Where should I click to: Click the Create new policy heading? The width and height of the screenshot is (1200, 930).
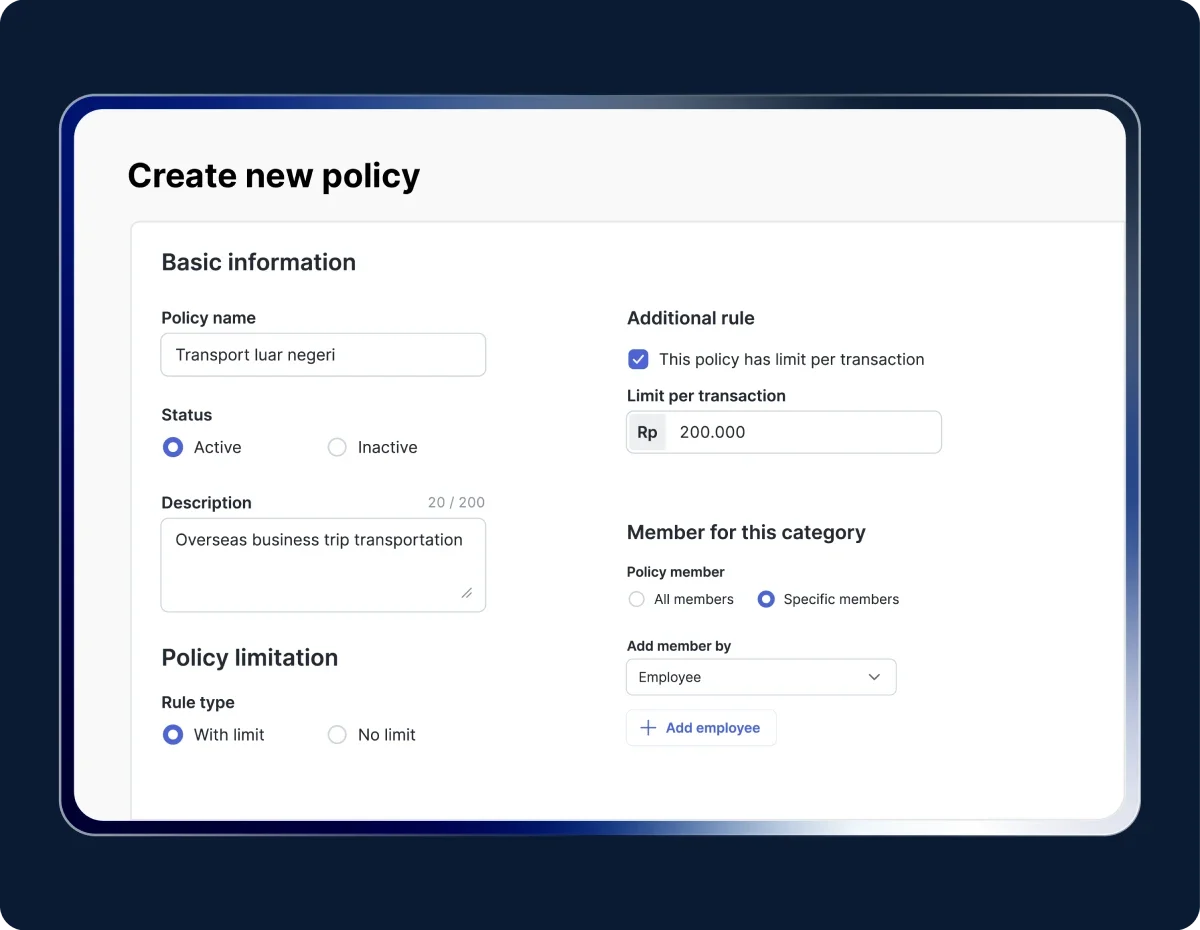coord(274,176)
